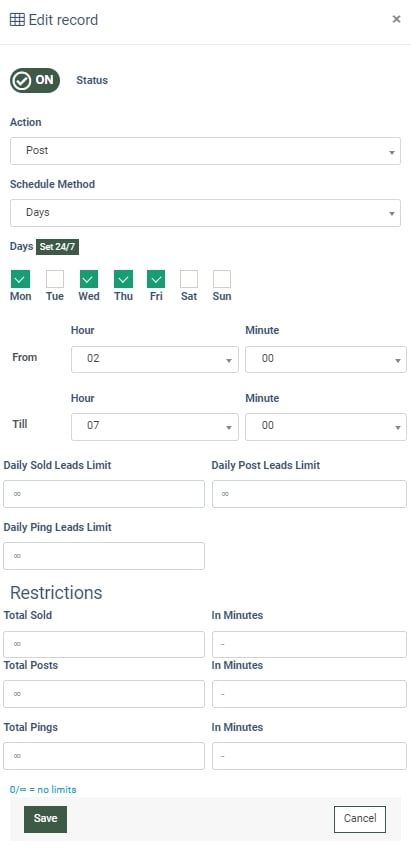Check the Tue checkbox
This screenshot has width=411, height=851.
click(x=55, y=279)
